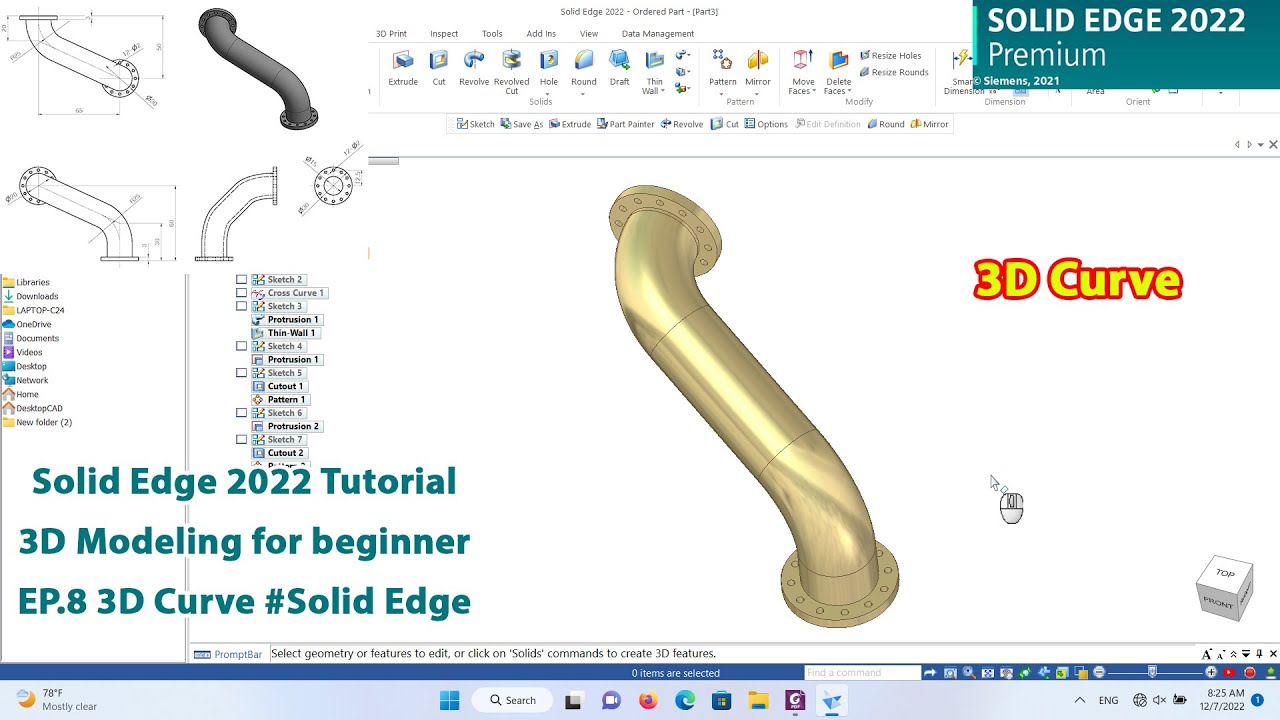
Task: Toggle the Sketch 2 checkbox
Action: 241,280
